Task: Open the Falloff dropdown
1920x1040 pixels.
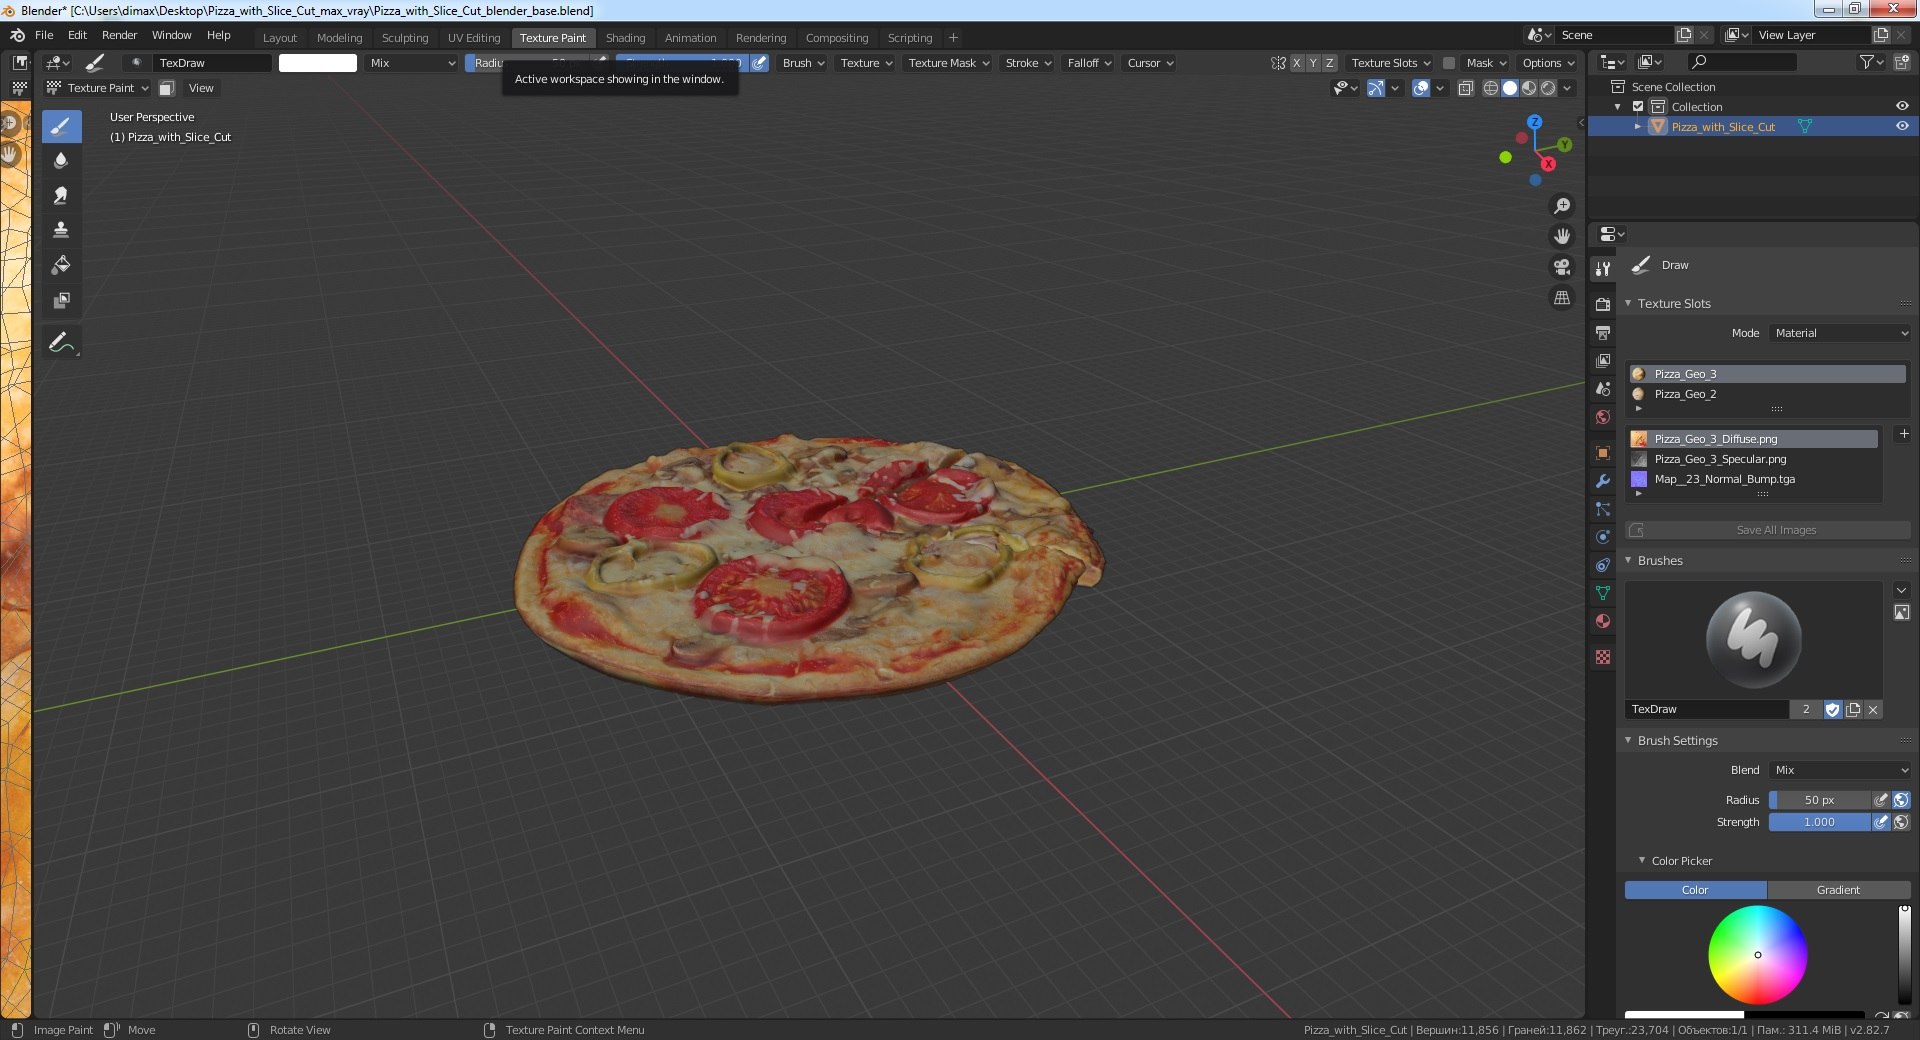Action: coord(1089,63)
